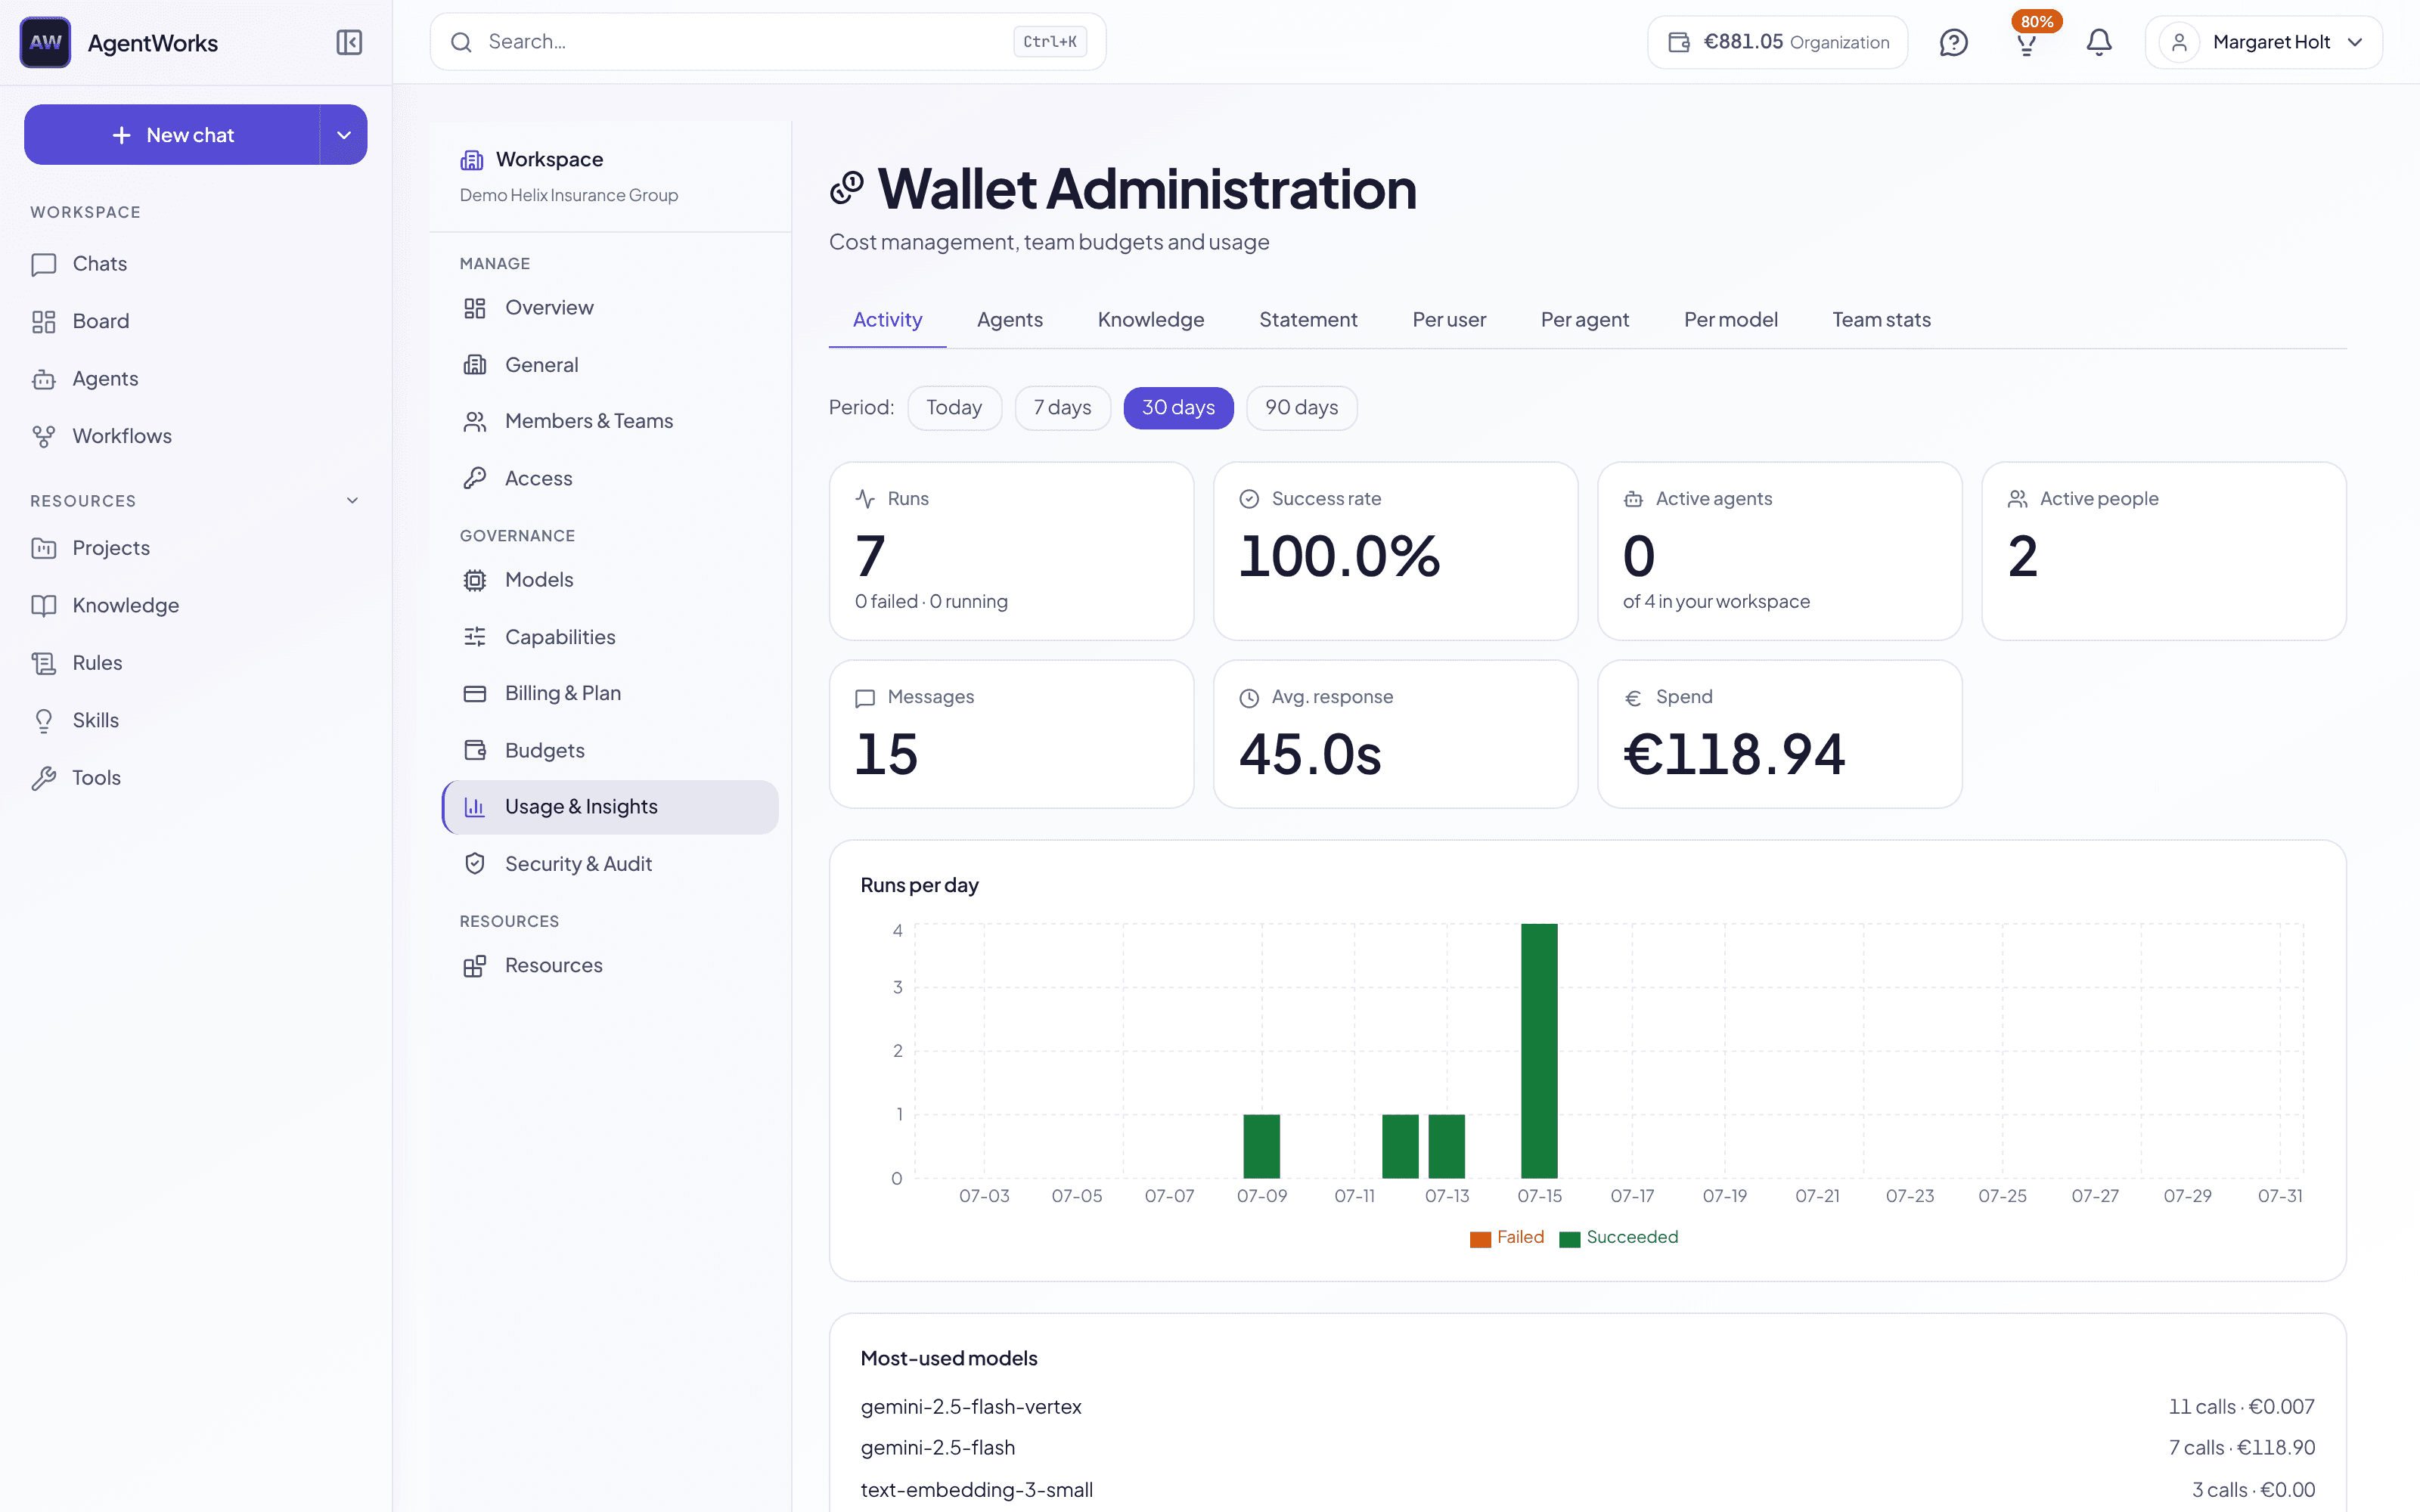Collapse the sidebar with the panel icon
Image resolution: width=2420 pixels, height=1512 pixels.
point(349,42)
